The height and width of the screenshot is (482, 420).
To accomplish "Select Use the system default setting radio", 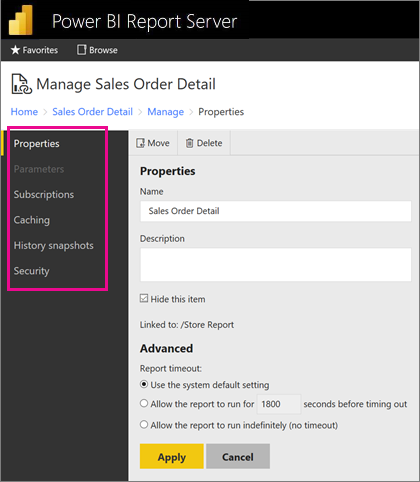I will point(144,384).
